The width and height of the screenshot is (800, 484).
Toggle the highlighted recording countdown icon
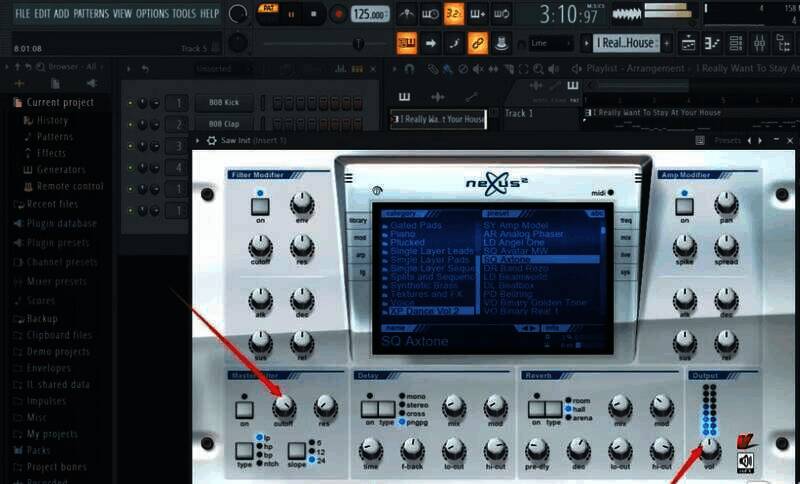point(454,14)
